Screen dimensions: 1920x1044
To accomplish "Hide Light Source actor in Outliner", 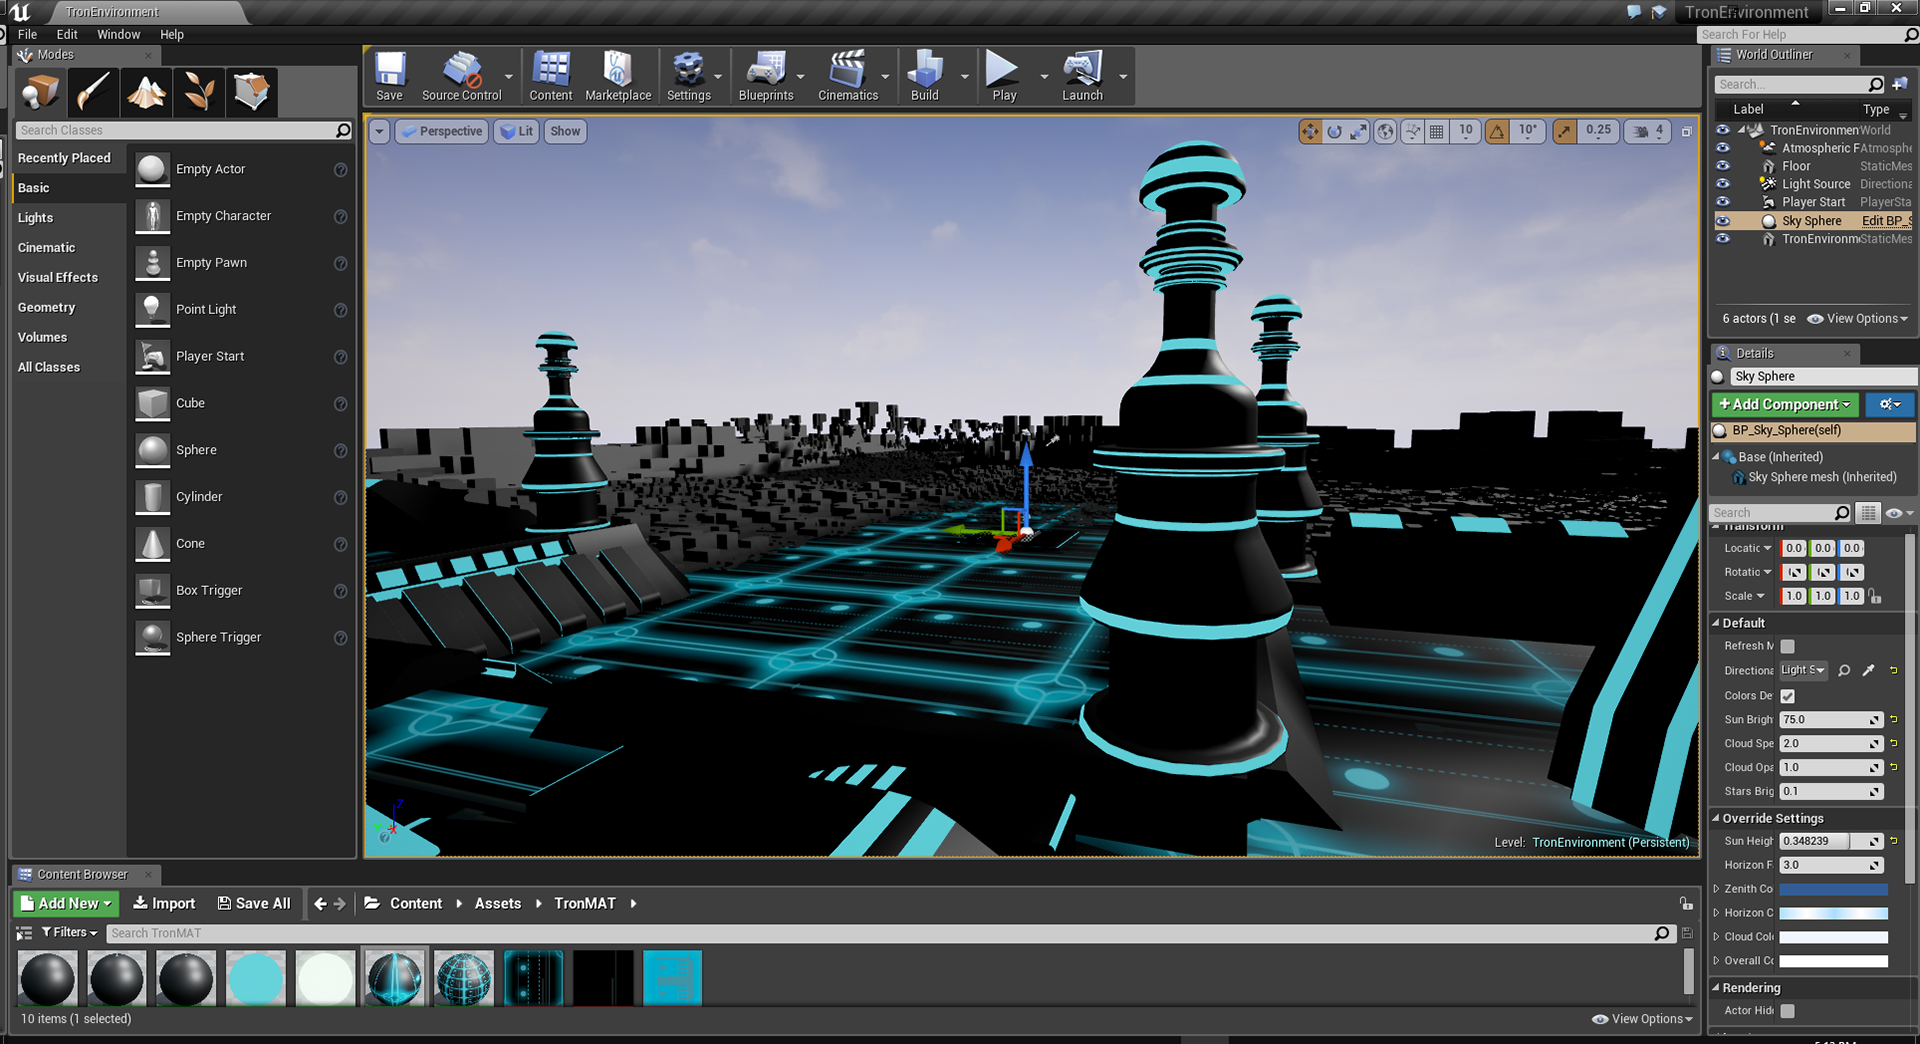I will click(1722, 184).
